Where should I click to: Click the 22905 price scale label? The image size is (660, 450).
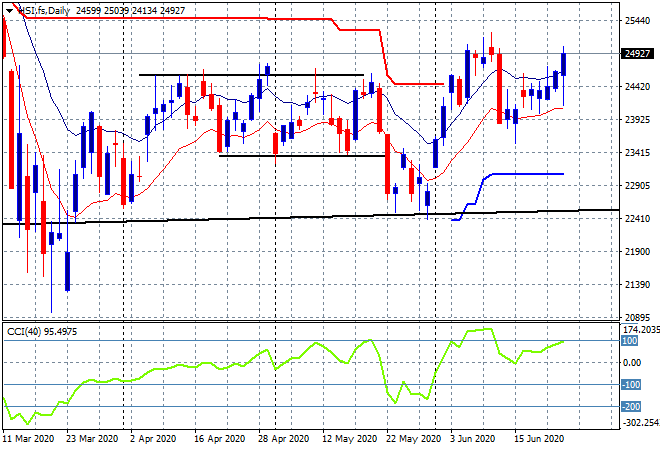click(x=637, y=185)
